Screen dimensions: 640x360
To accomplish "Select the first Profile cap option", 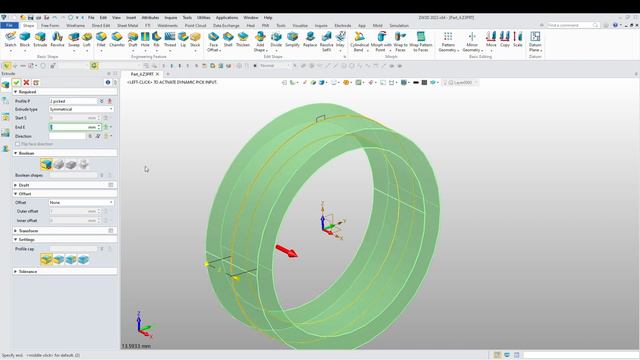I will (46, 260).
